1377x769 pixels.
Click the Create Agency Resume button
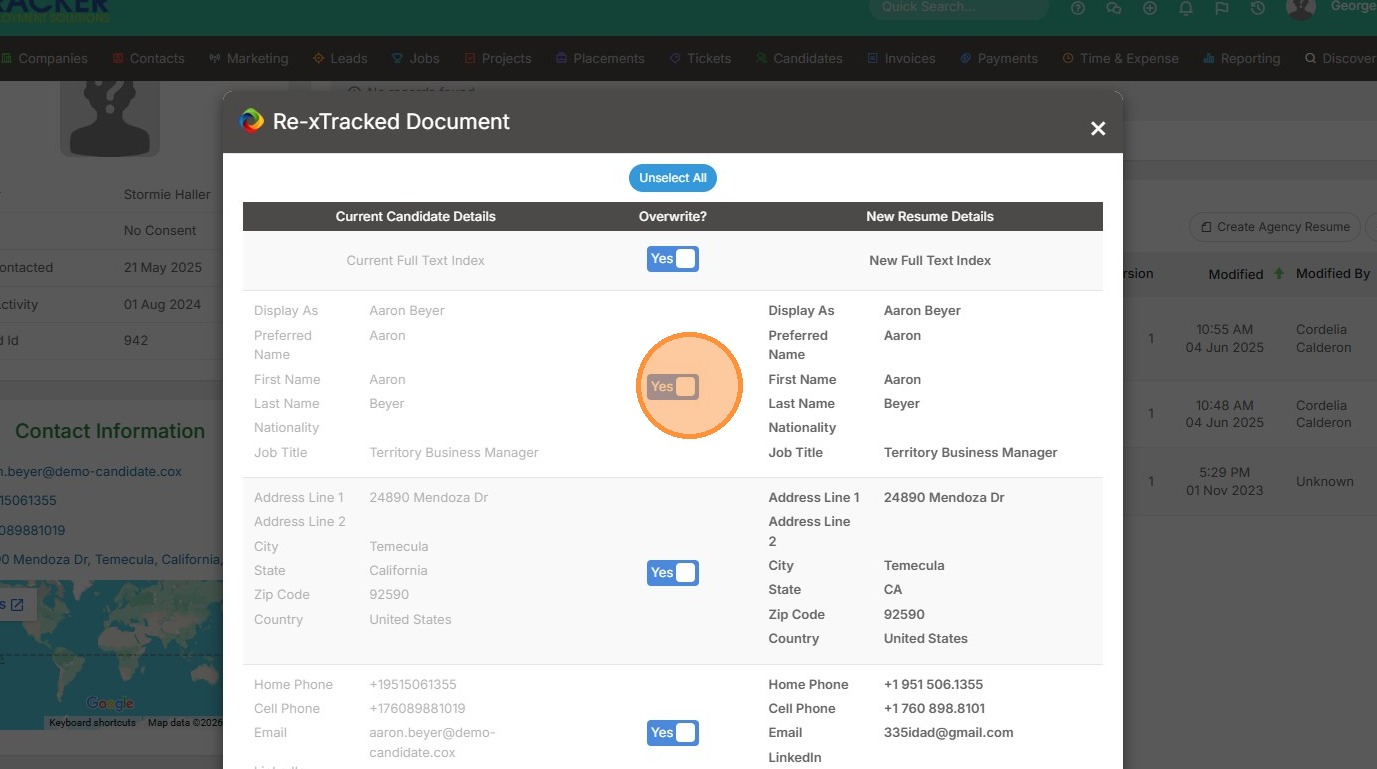(x=1275, y=227)
